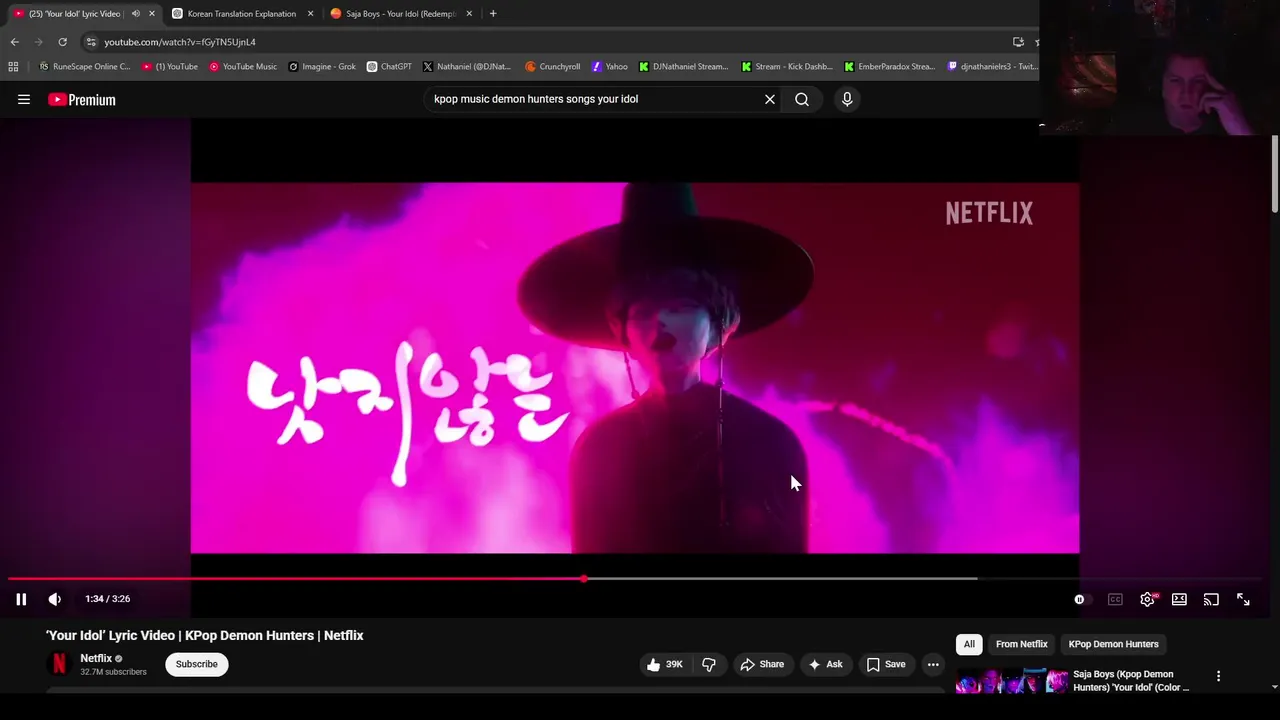Toggle closed captions CC button
This screenshot has height=720, width=1280.
[1115, 599]
